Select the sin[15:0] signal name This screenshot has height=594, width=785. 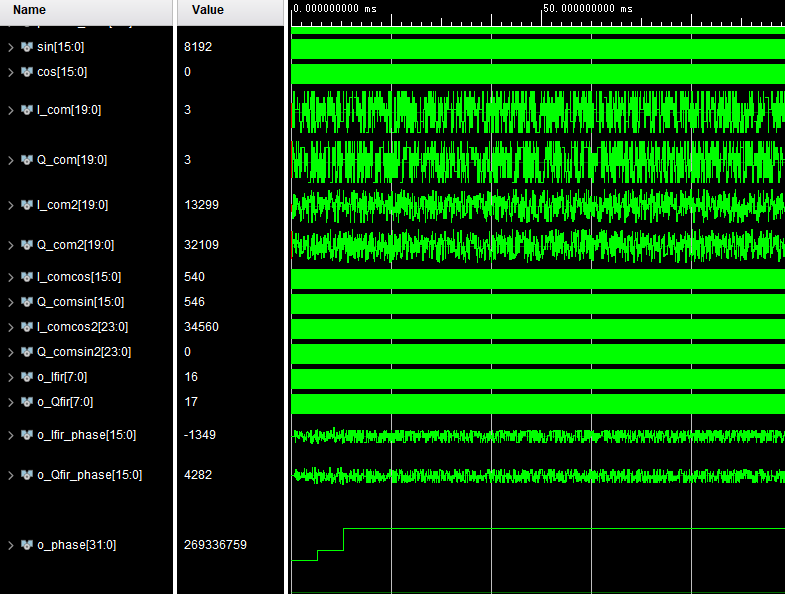[61, 47]
